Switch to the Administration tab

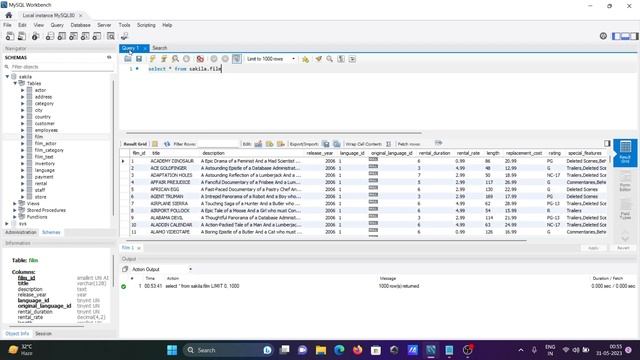pos(21,232)
